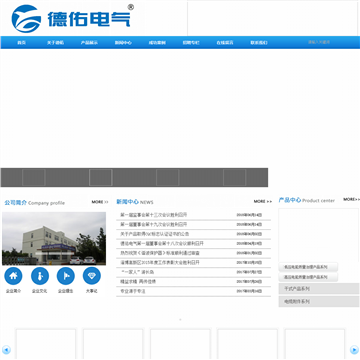Screen dimensions: 360x360
Task: Click the 企业简介 house icon
Action: point(13,276)
